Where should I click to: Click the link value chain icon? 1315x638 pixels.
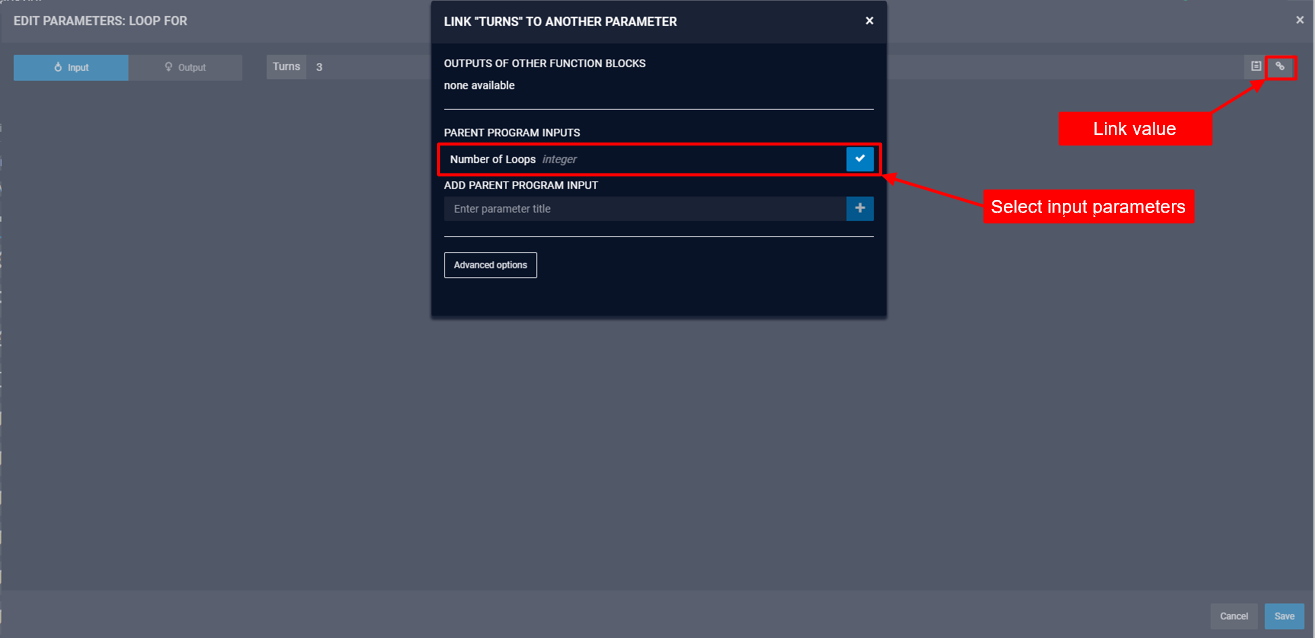click(1280, 67)
